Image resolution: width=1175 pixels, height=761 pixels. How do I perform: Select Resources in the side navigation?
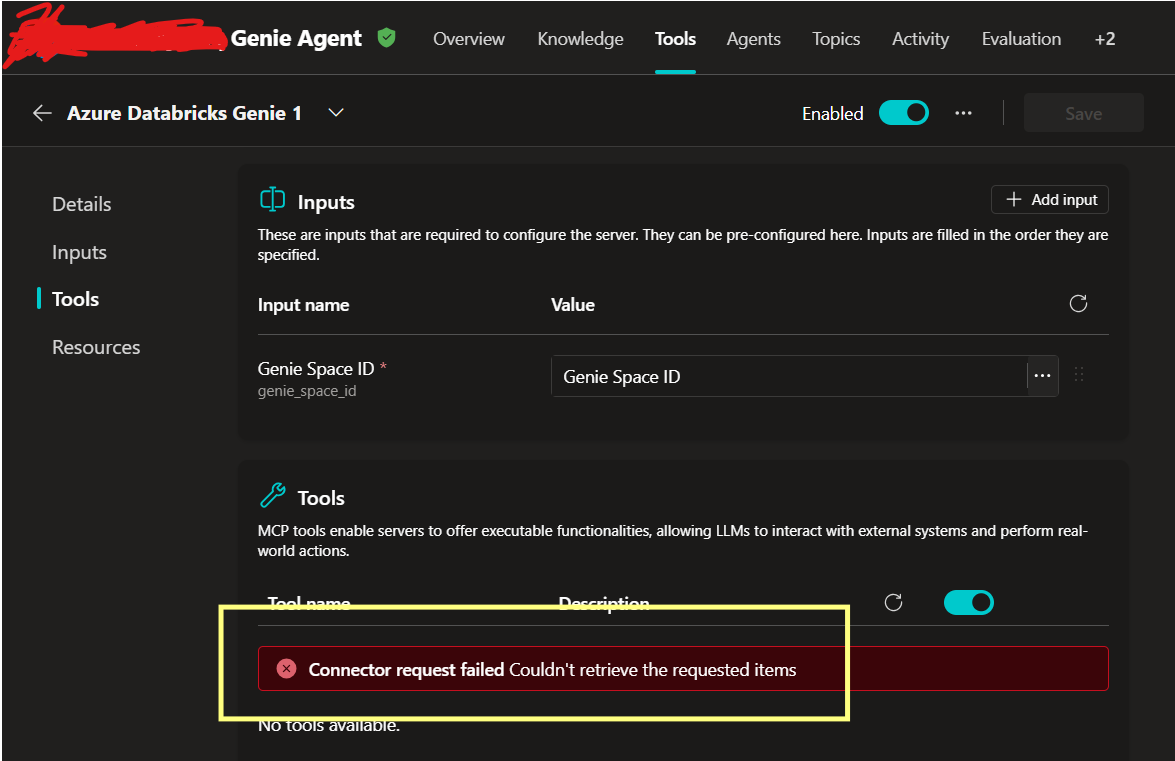[x=96, y=347]
